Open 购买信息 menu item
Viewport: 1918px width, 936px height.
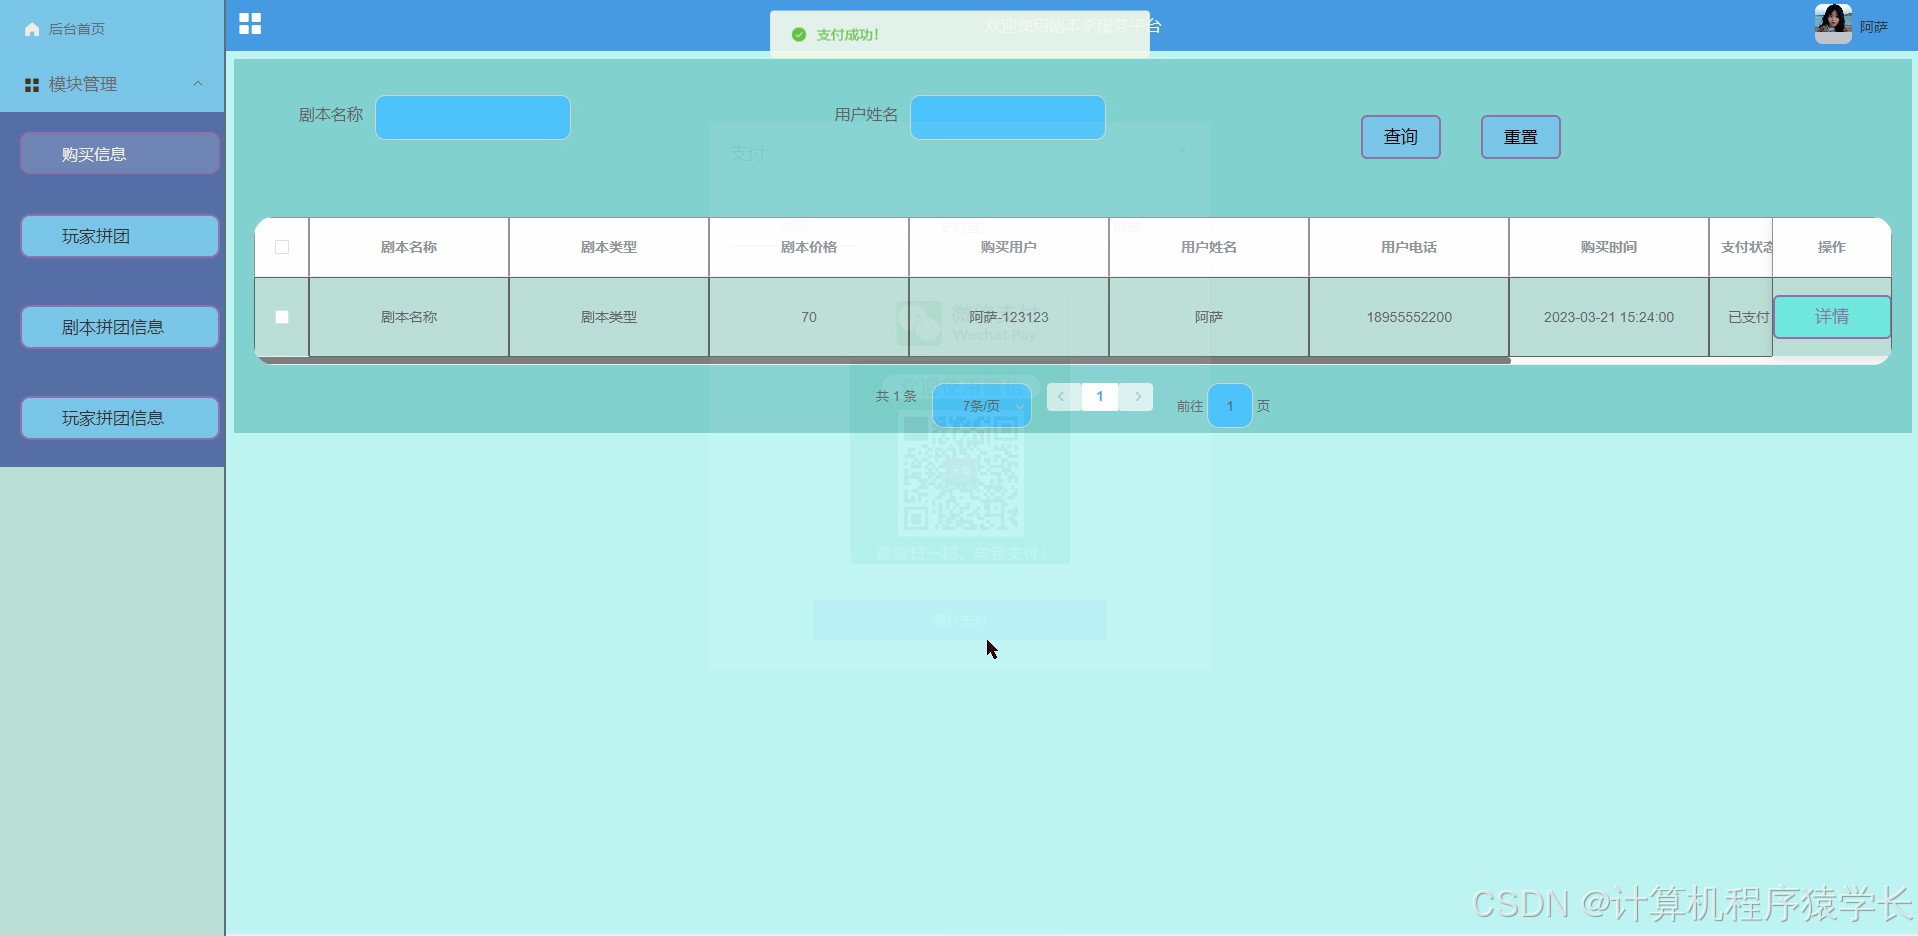120,154
